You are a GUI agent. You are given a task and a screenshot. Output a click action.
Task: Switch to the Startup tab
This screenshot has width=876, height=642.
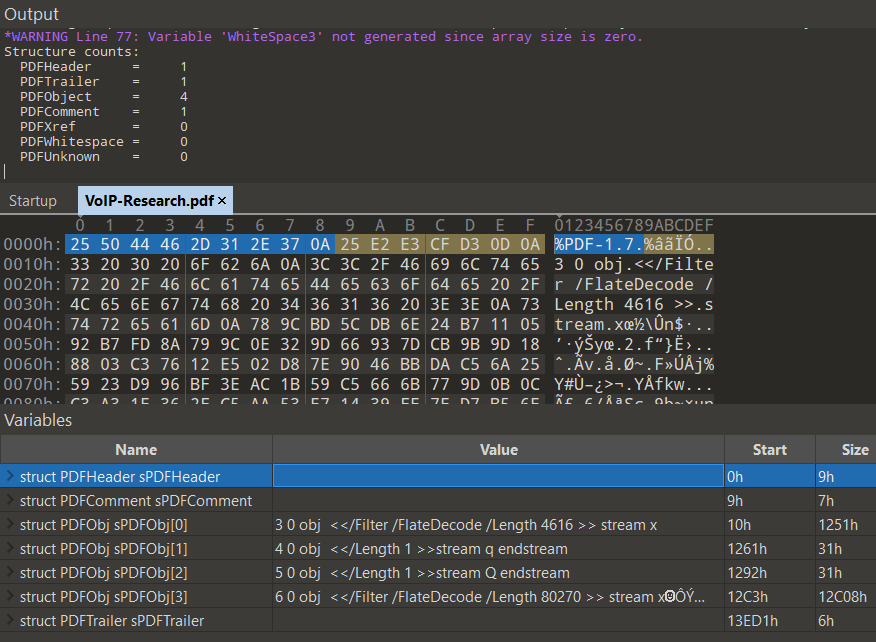[32, 201]
